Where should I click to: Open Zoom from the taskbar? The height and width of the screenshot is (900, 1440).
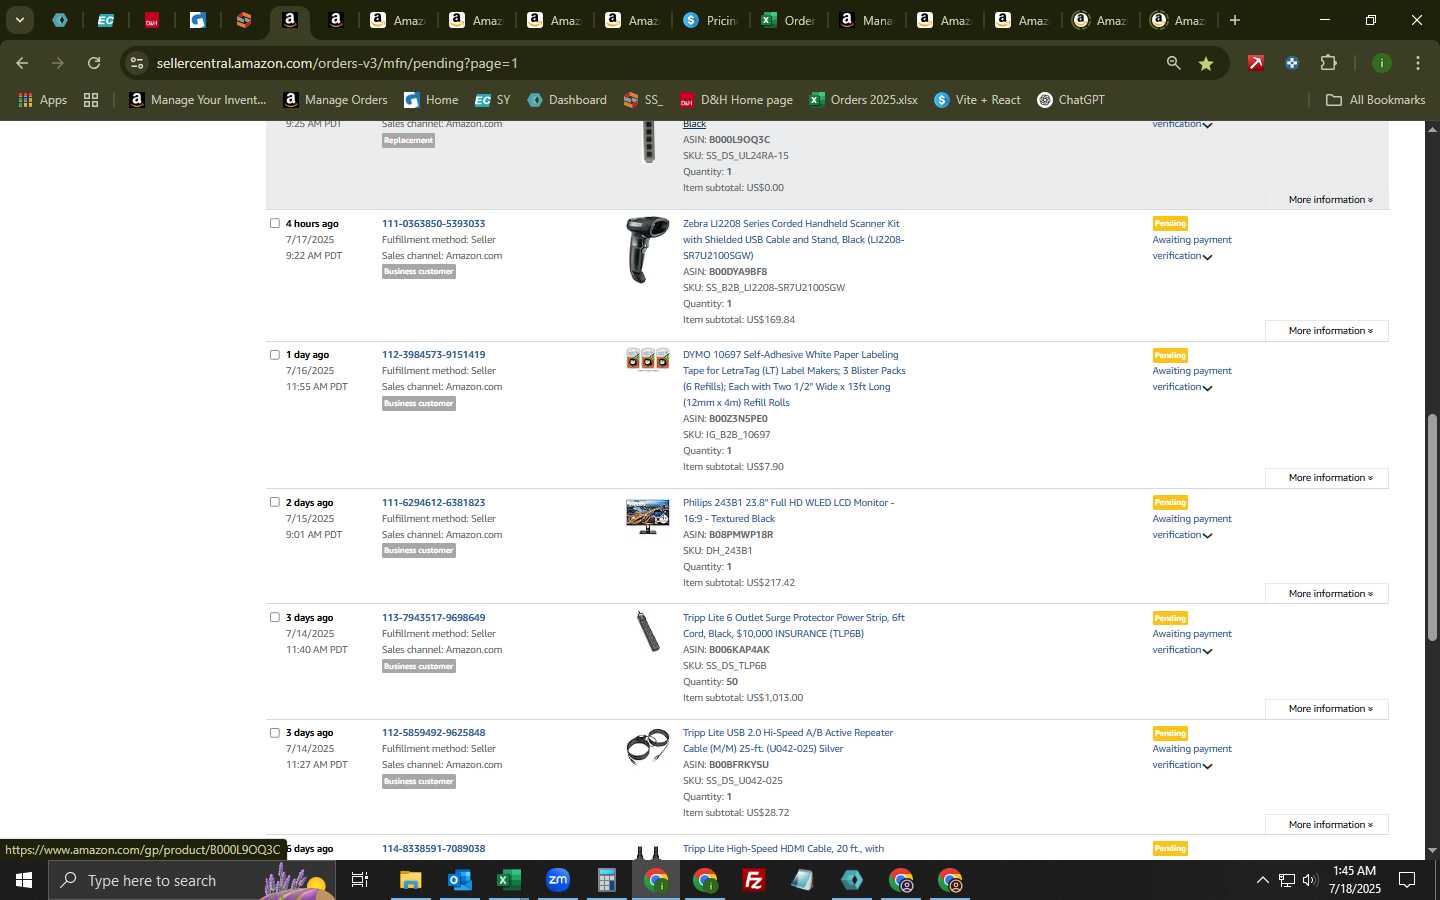point(557,880)
